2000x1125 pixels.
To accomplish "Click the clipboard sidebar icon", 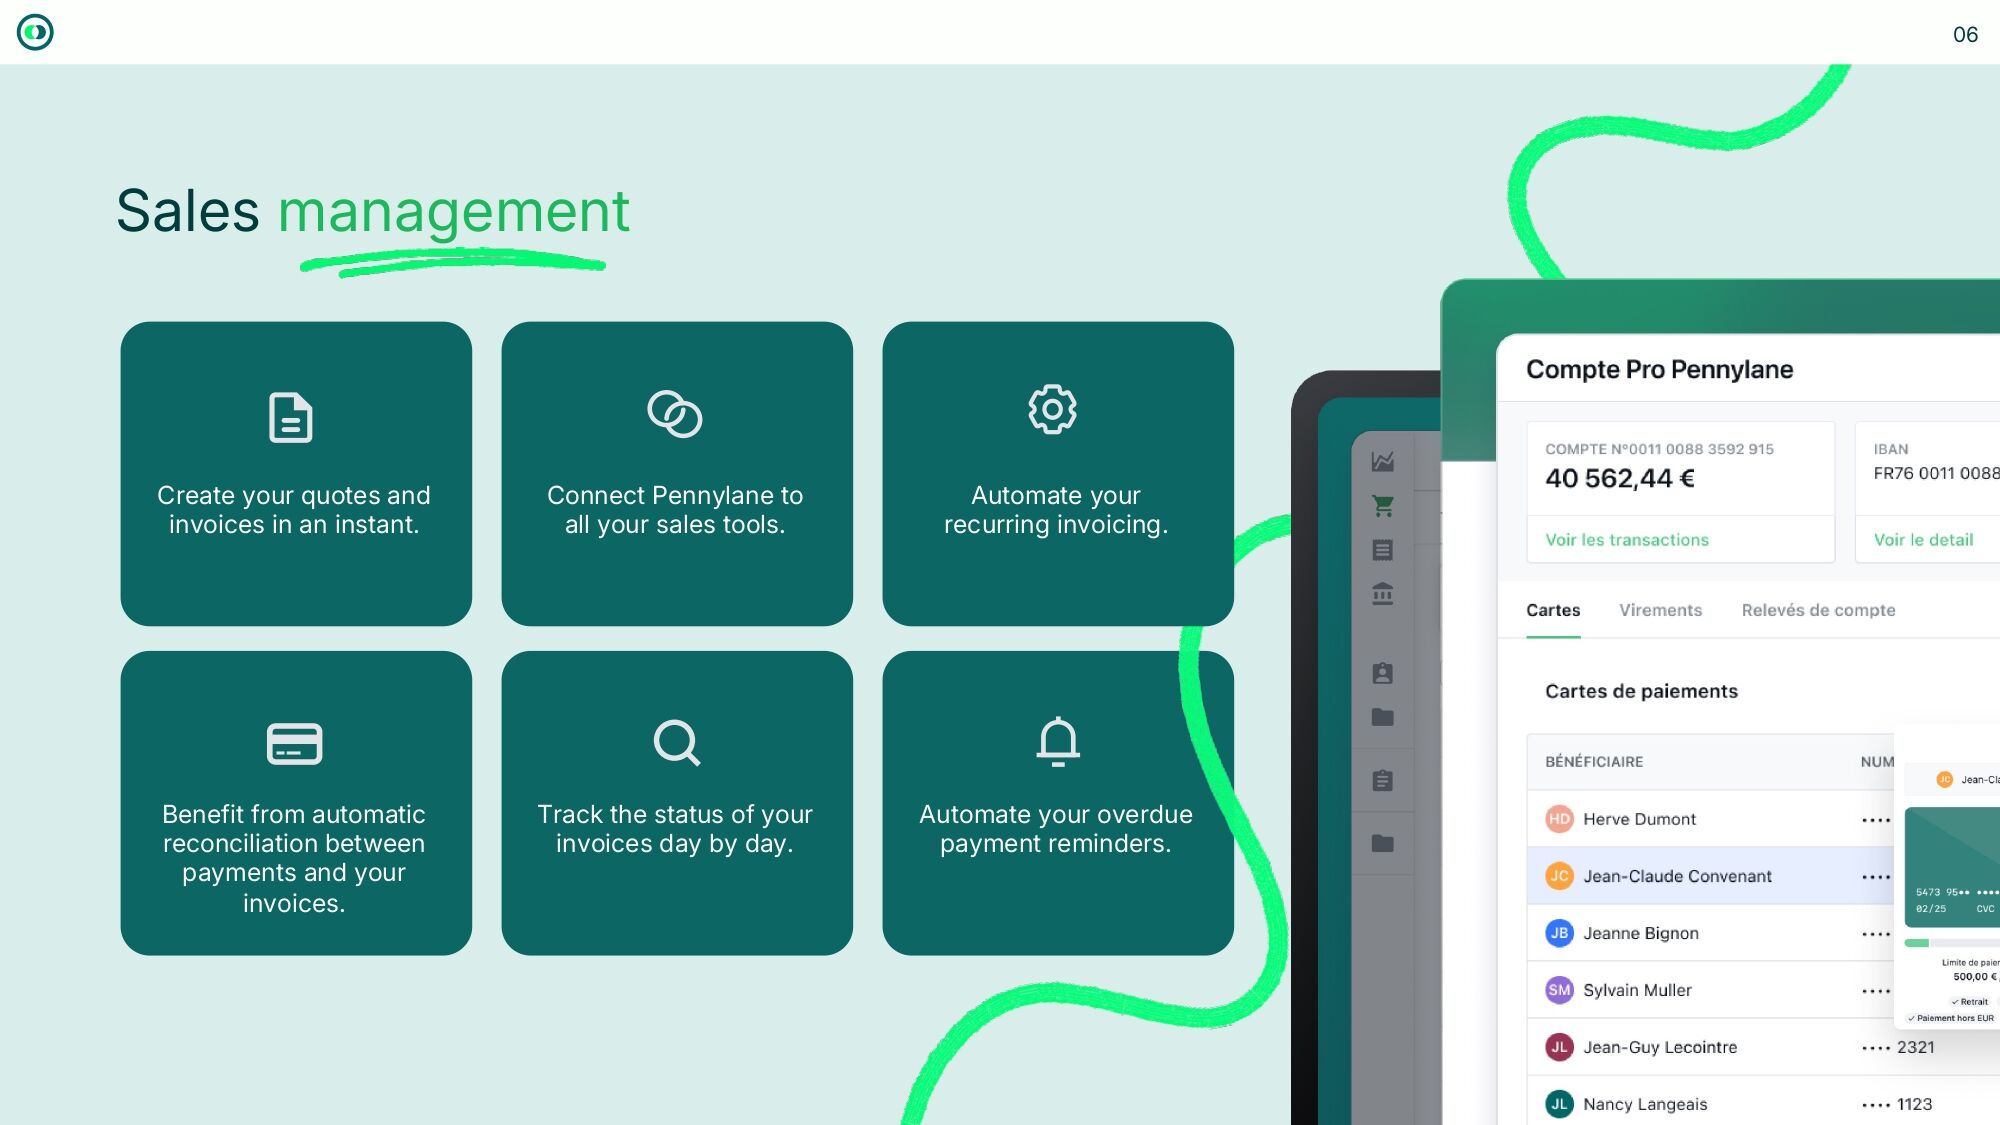I will coord(1383,780).
